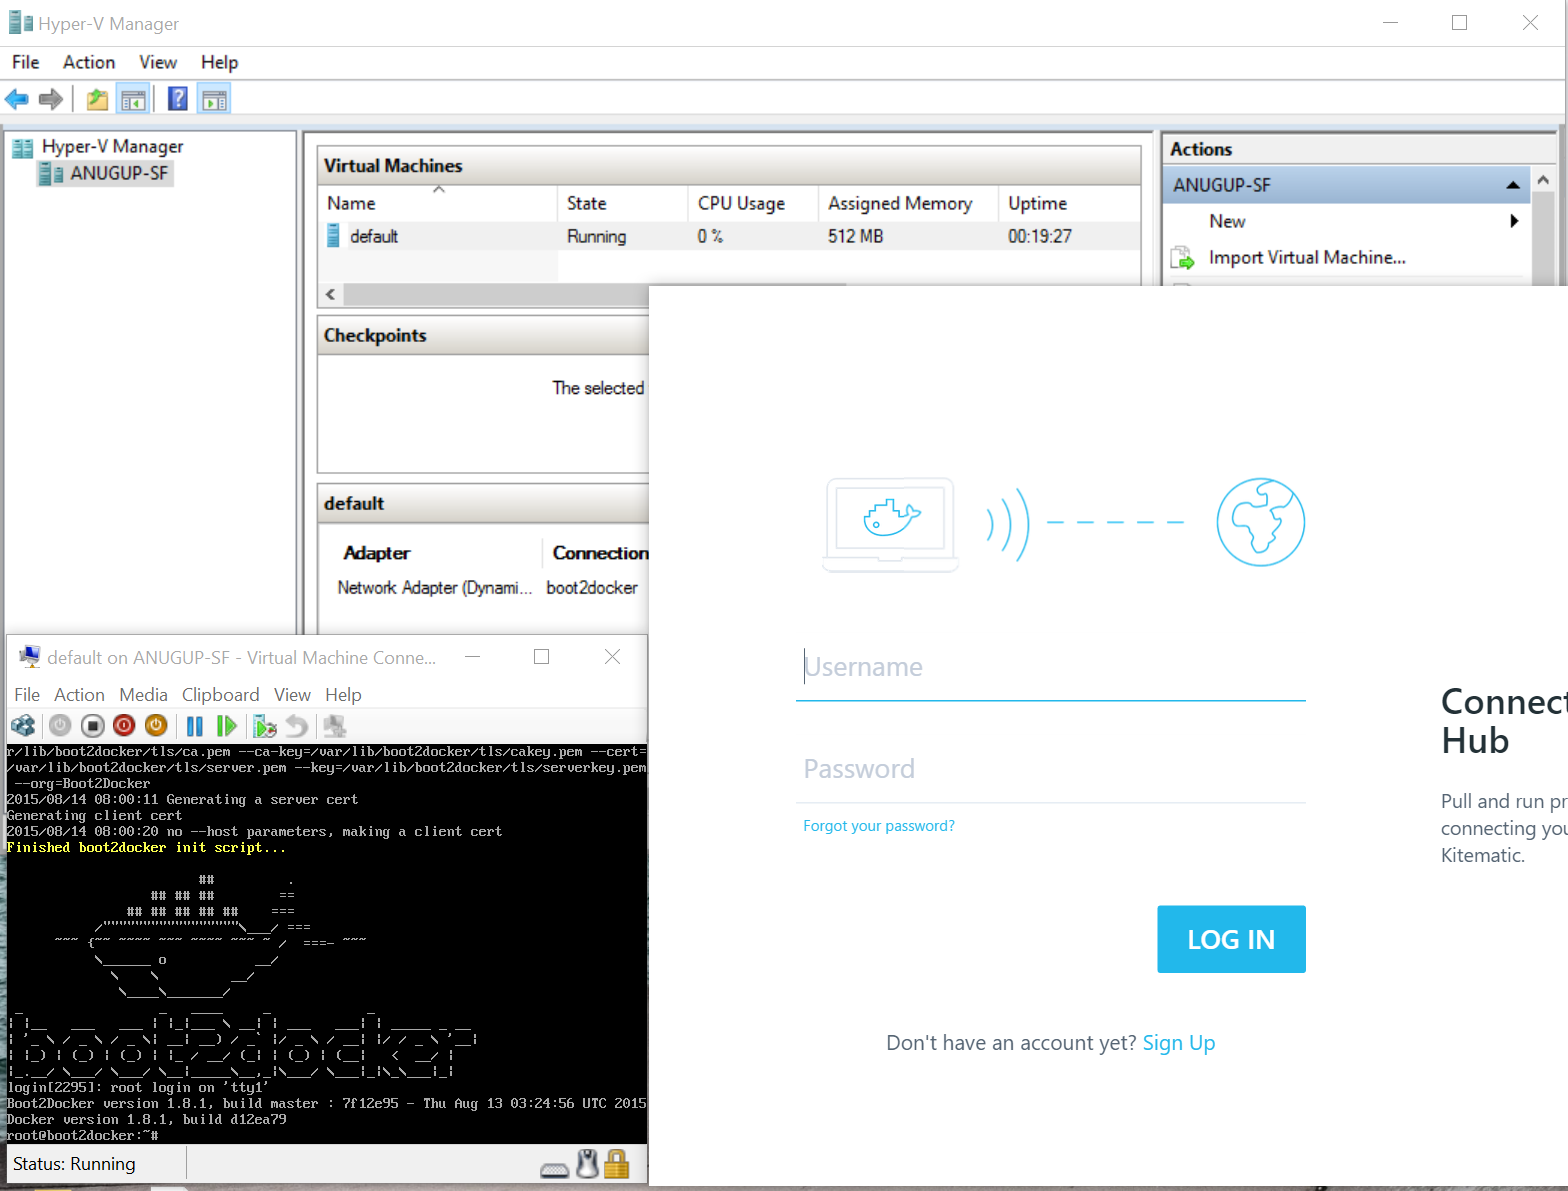This screenshot has width=1568, height=1191.
Task: Click the padlock icon in VM status bar
Action: tap(617, 1164)
